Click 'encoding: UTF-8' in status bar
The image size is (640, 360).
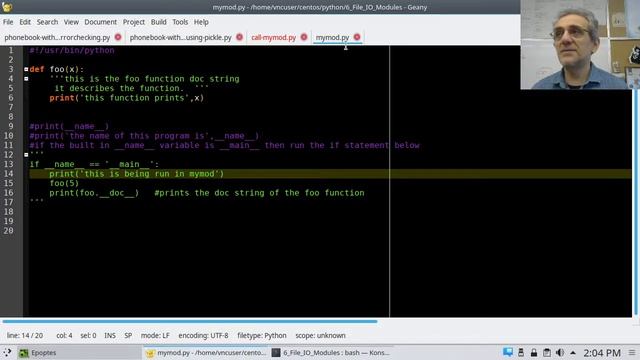point(203,336)
